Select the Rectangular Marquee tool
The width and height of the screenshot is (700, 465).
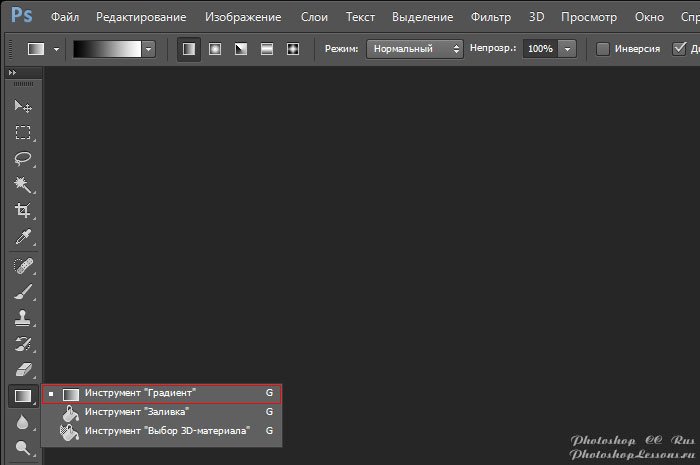click(22, 133)
